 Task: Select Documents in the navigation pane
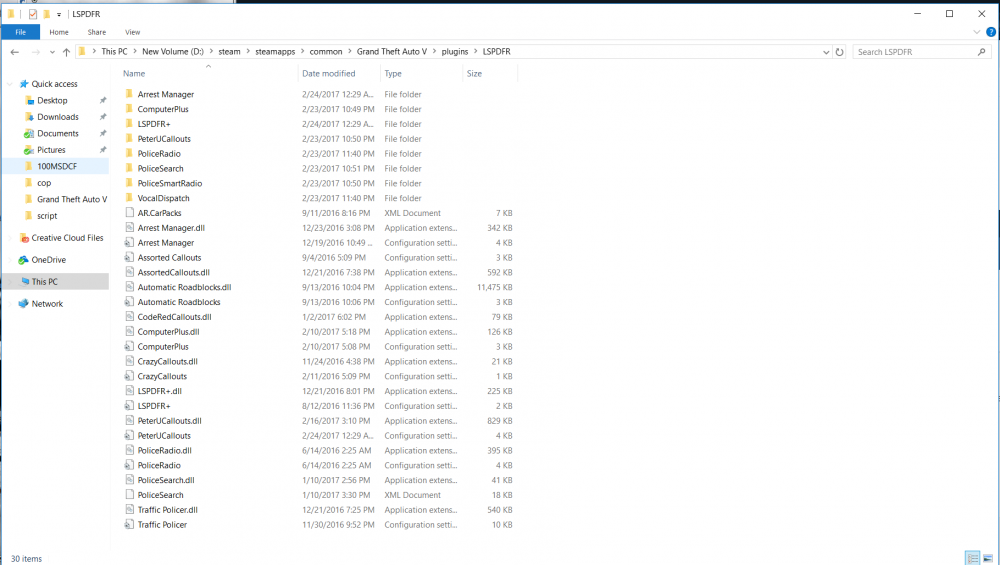[x=57, y=134]
